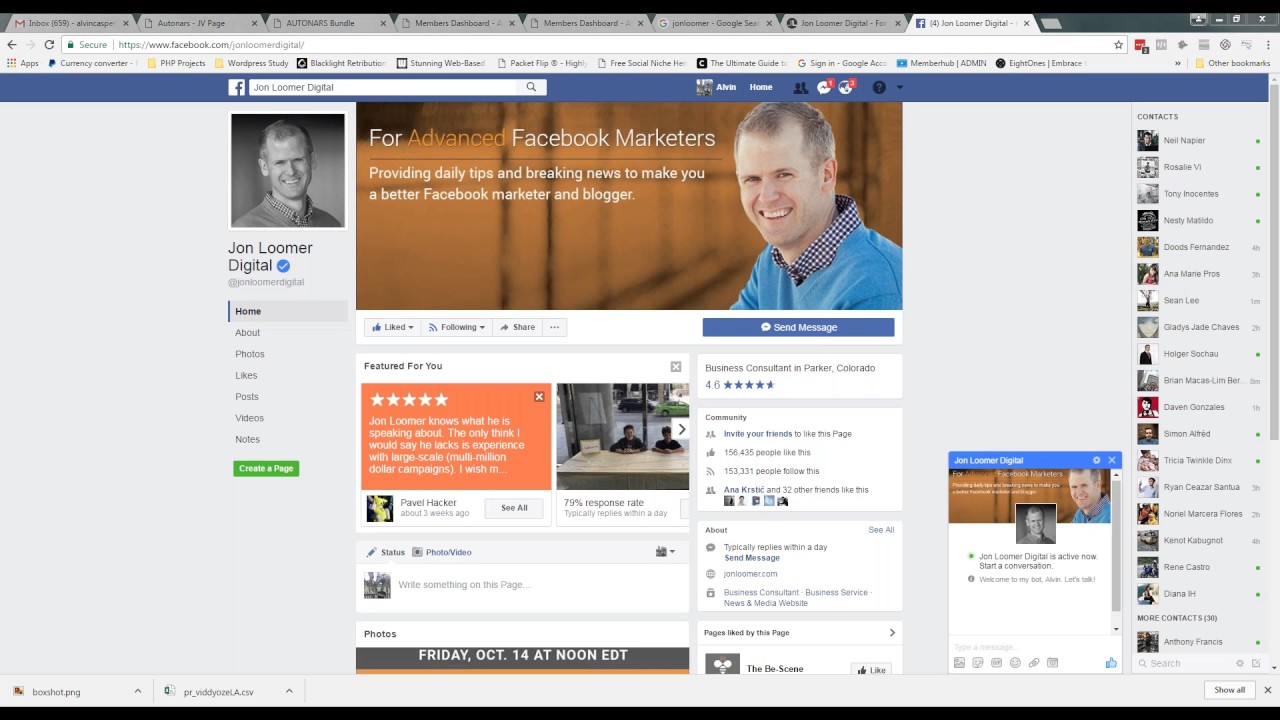Open the Likes section
The width and height of the screenshot is (1280, 720).
246,375
